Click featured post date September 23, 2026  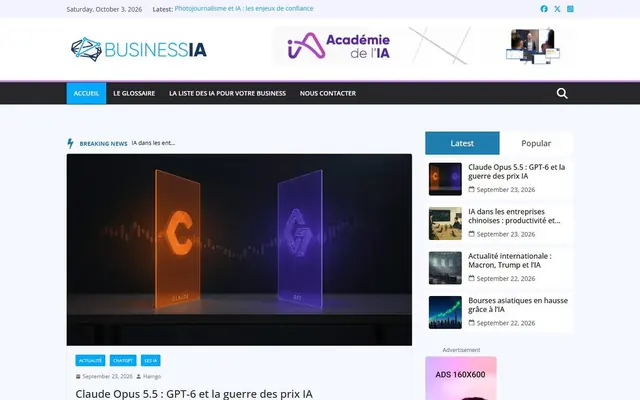pyautogui.click(x=107, y=376)
